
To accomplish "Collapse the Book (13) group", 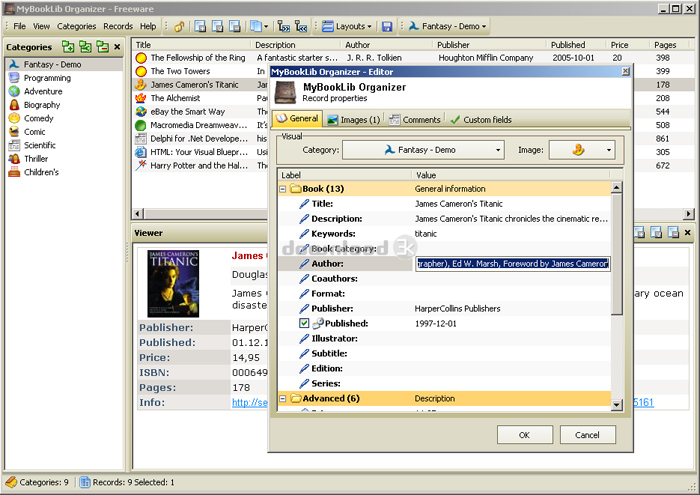I will pos(283,189).
